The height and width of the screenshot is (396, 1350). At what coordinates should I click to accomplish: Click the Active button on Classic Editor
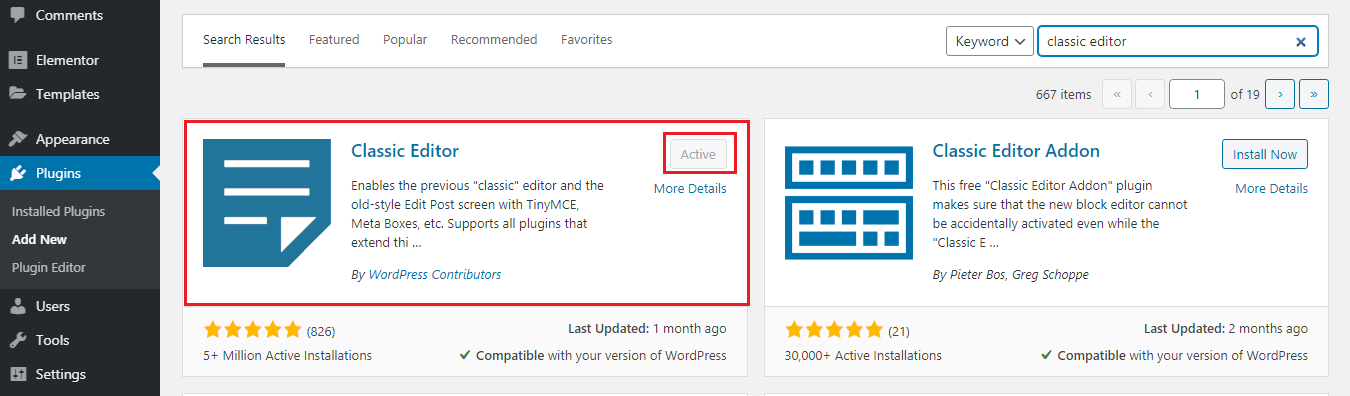[698, 154]
